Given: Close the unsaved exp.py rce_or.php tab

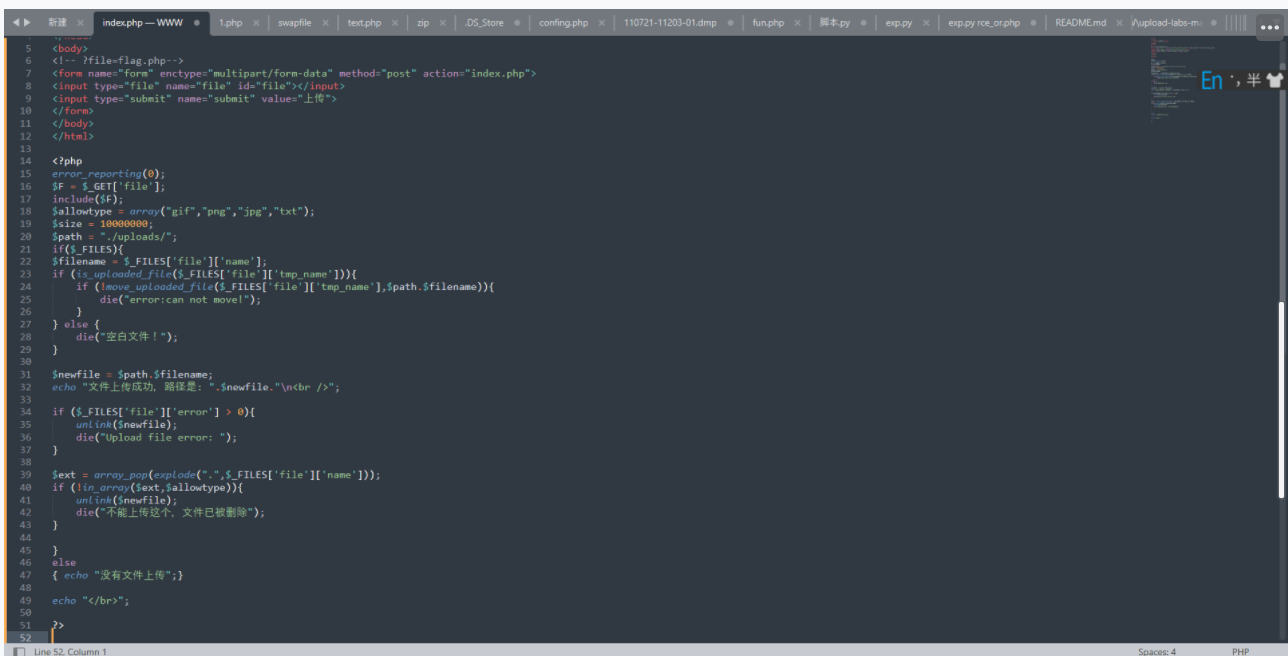Looking at the screenshot, I should (1033, 22).
